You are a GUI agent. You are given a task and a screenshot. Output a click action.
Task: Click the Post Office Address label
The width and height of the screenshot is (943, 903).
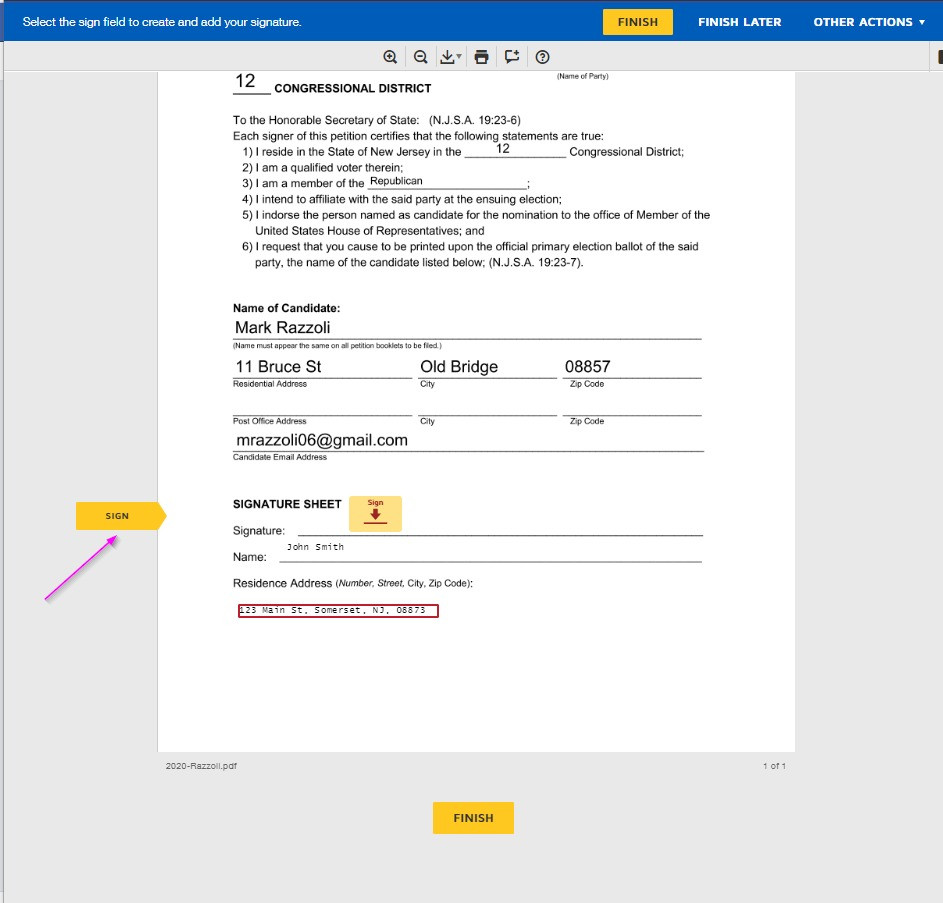[x=269, y=421]
